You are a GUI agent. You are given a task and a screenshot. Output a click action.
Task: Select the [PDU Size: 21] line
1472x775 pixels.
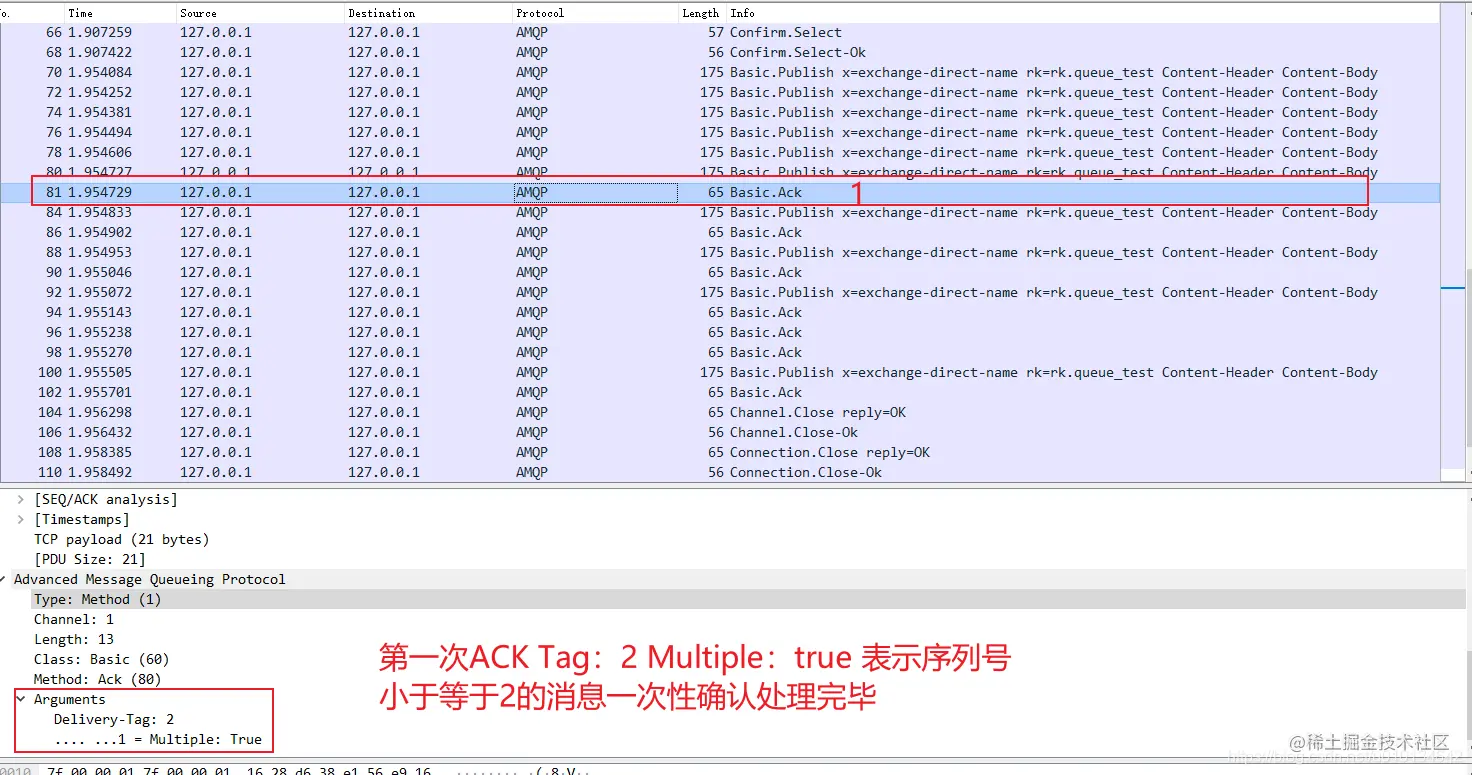pos(90,559)
